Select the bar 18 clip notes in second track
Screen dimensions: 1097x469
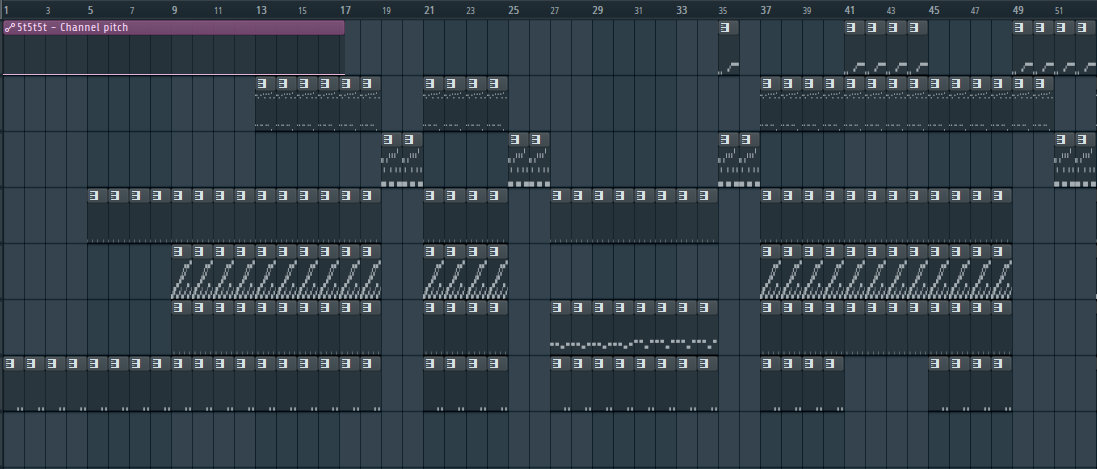point(371,111)
